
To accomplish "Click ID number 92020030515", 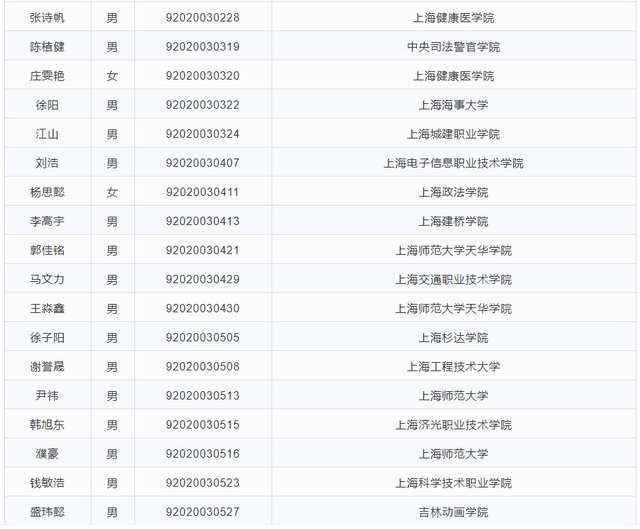I will pos(202,425).
